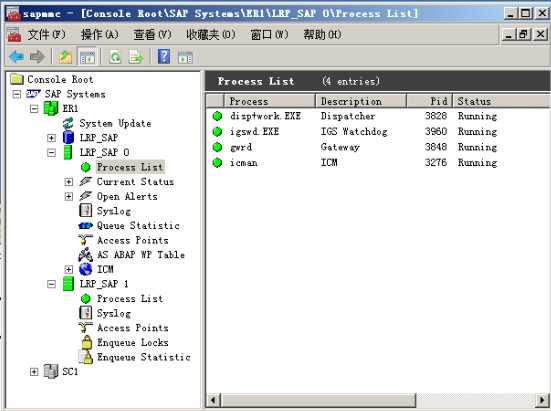Sort by the Description column header
The image size is (551, 411).
[361, 101]
